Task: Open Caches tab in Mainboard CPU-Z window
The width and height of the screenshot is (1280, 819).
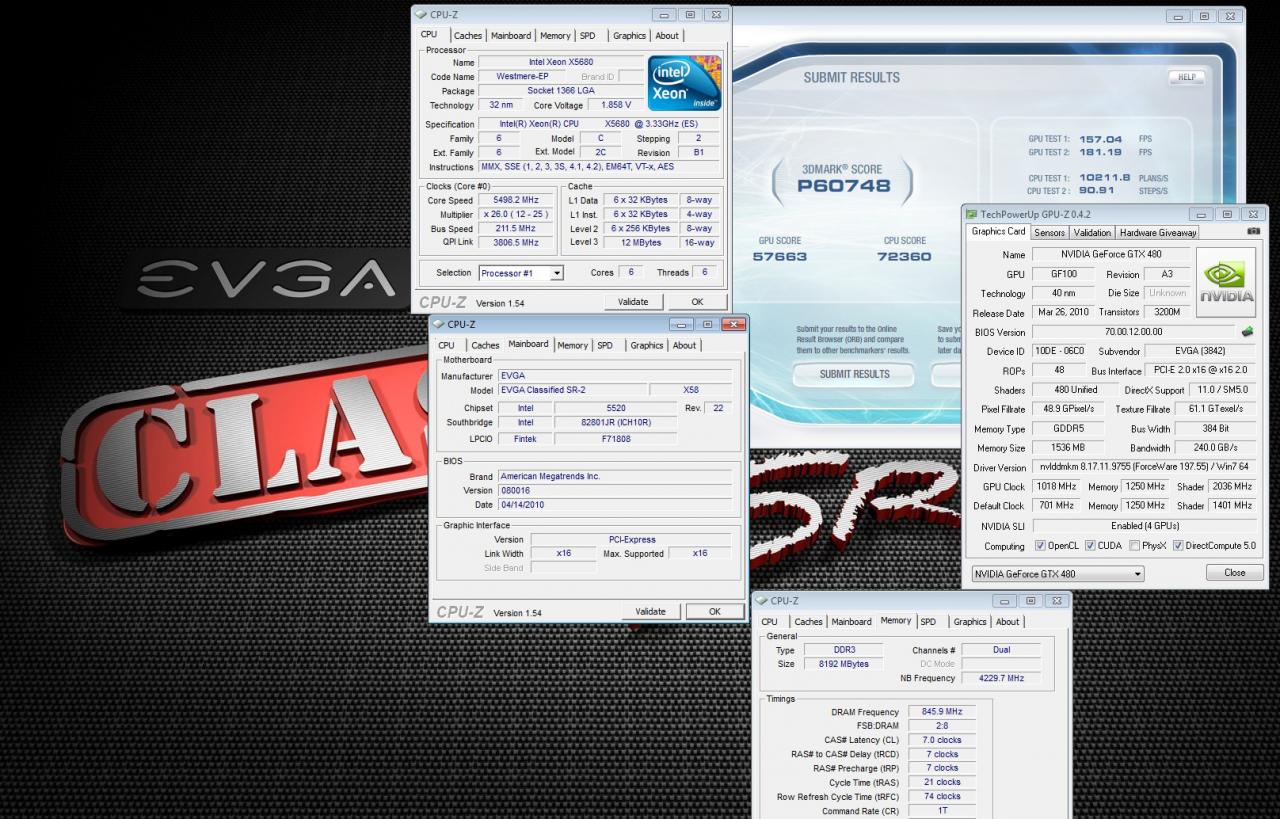Action: pyautogui.click(x=485, y=346)
